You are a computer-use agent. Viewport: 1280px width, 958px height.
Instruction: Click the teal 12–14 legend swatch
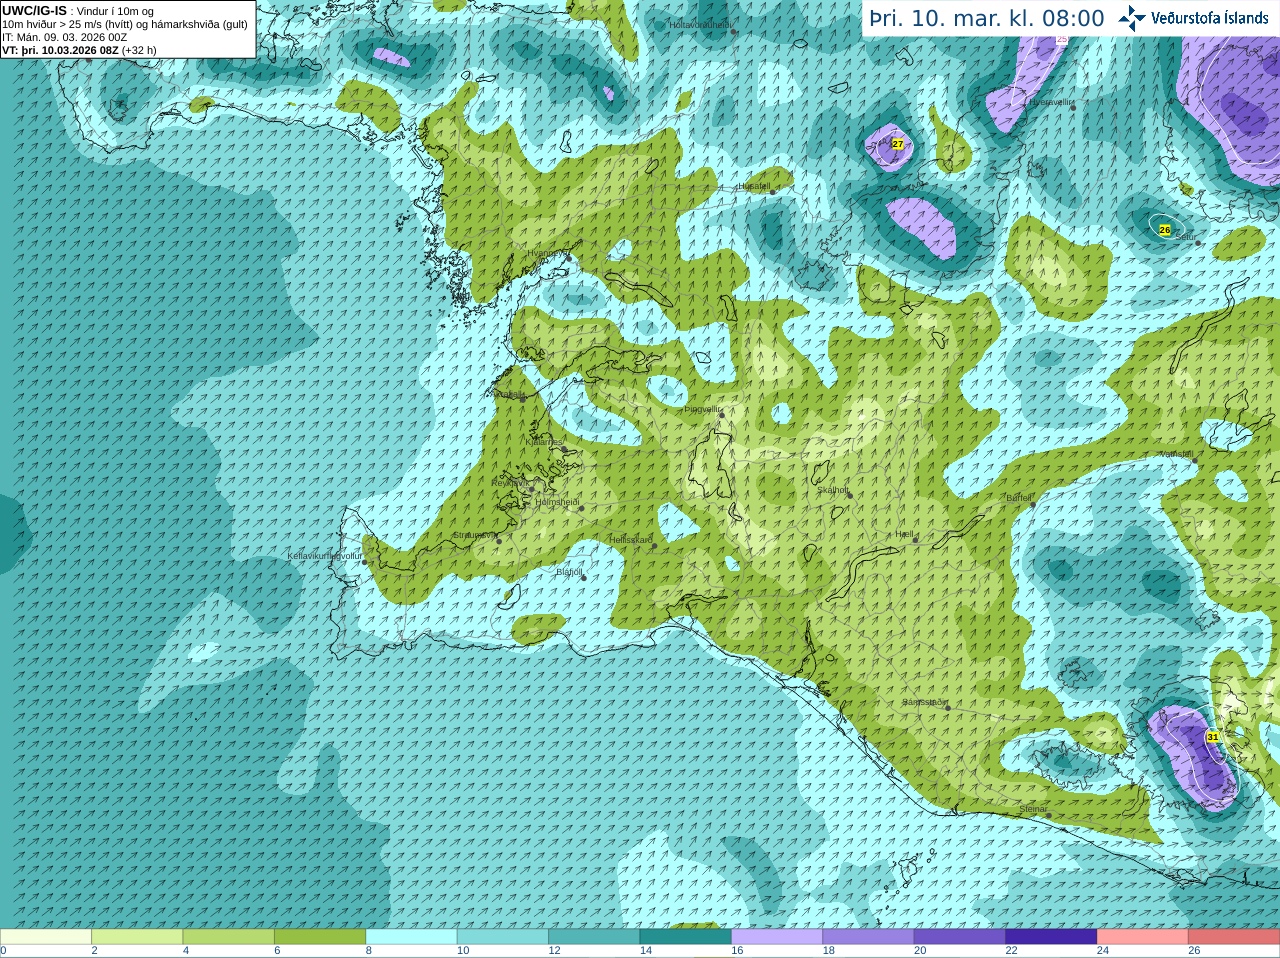point(594,937)
